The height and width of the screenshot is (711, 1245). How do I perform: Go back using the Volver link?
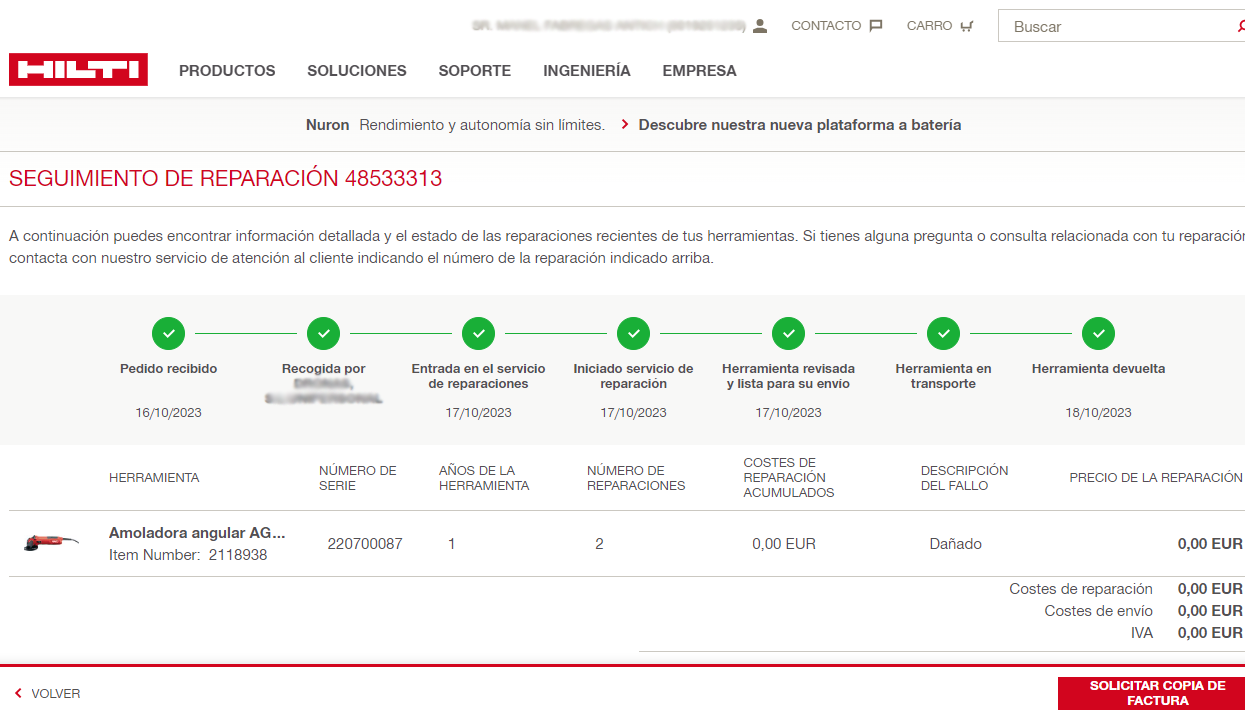coord(48,693)
